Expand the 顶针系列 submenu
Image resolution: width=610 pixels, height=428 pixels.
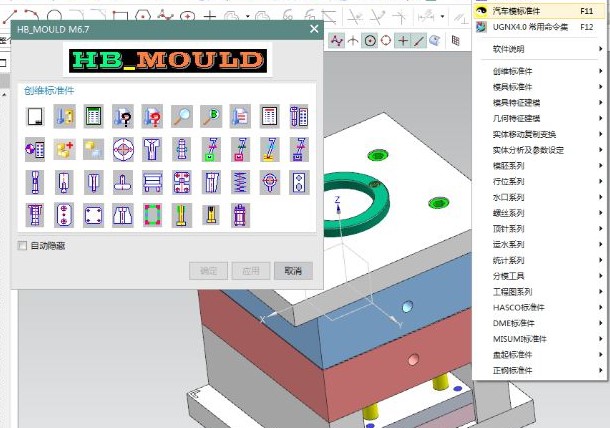(x=509, y=228)
